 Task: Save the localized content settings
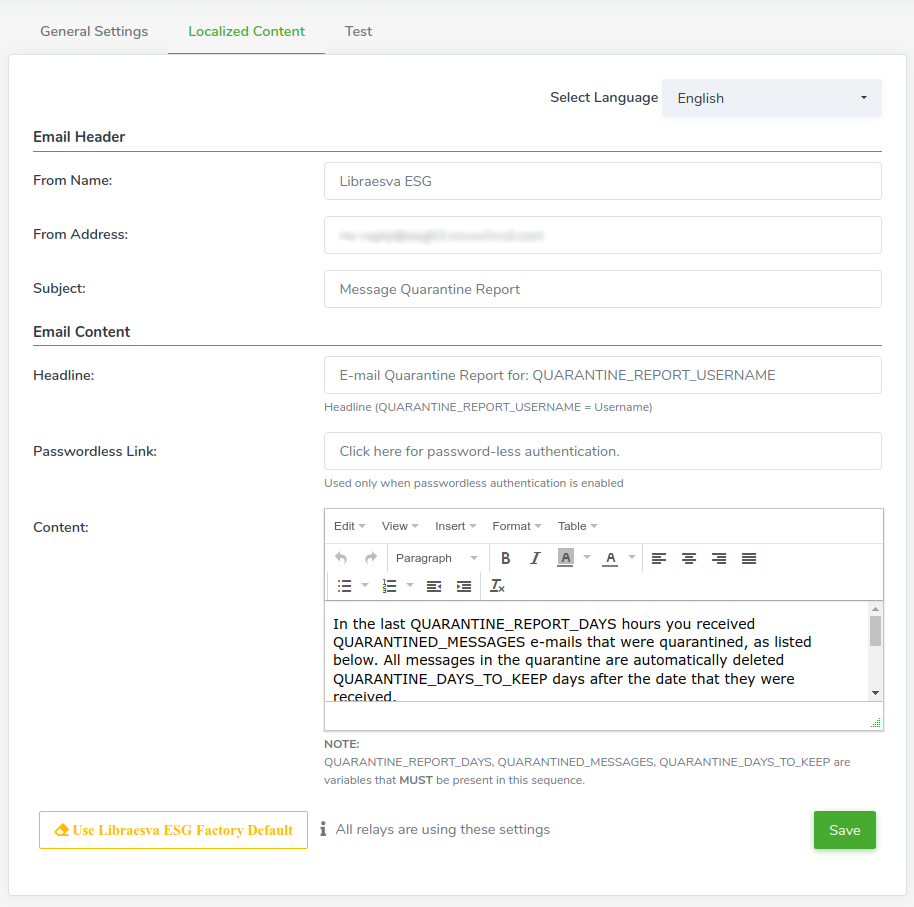[x=845, y=830]
